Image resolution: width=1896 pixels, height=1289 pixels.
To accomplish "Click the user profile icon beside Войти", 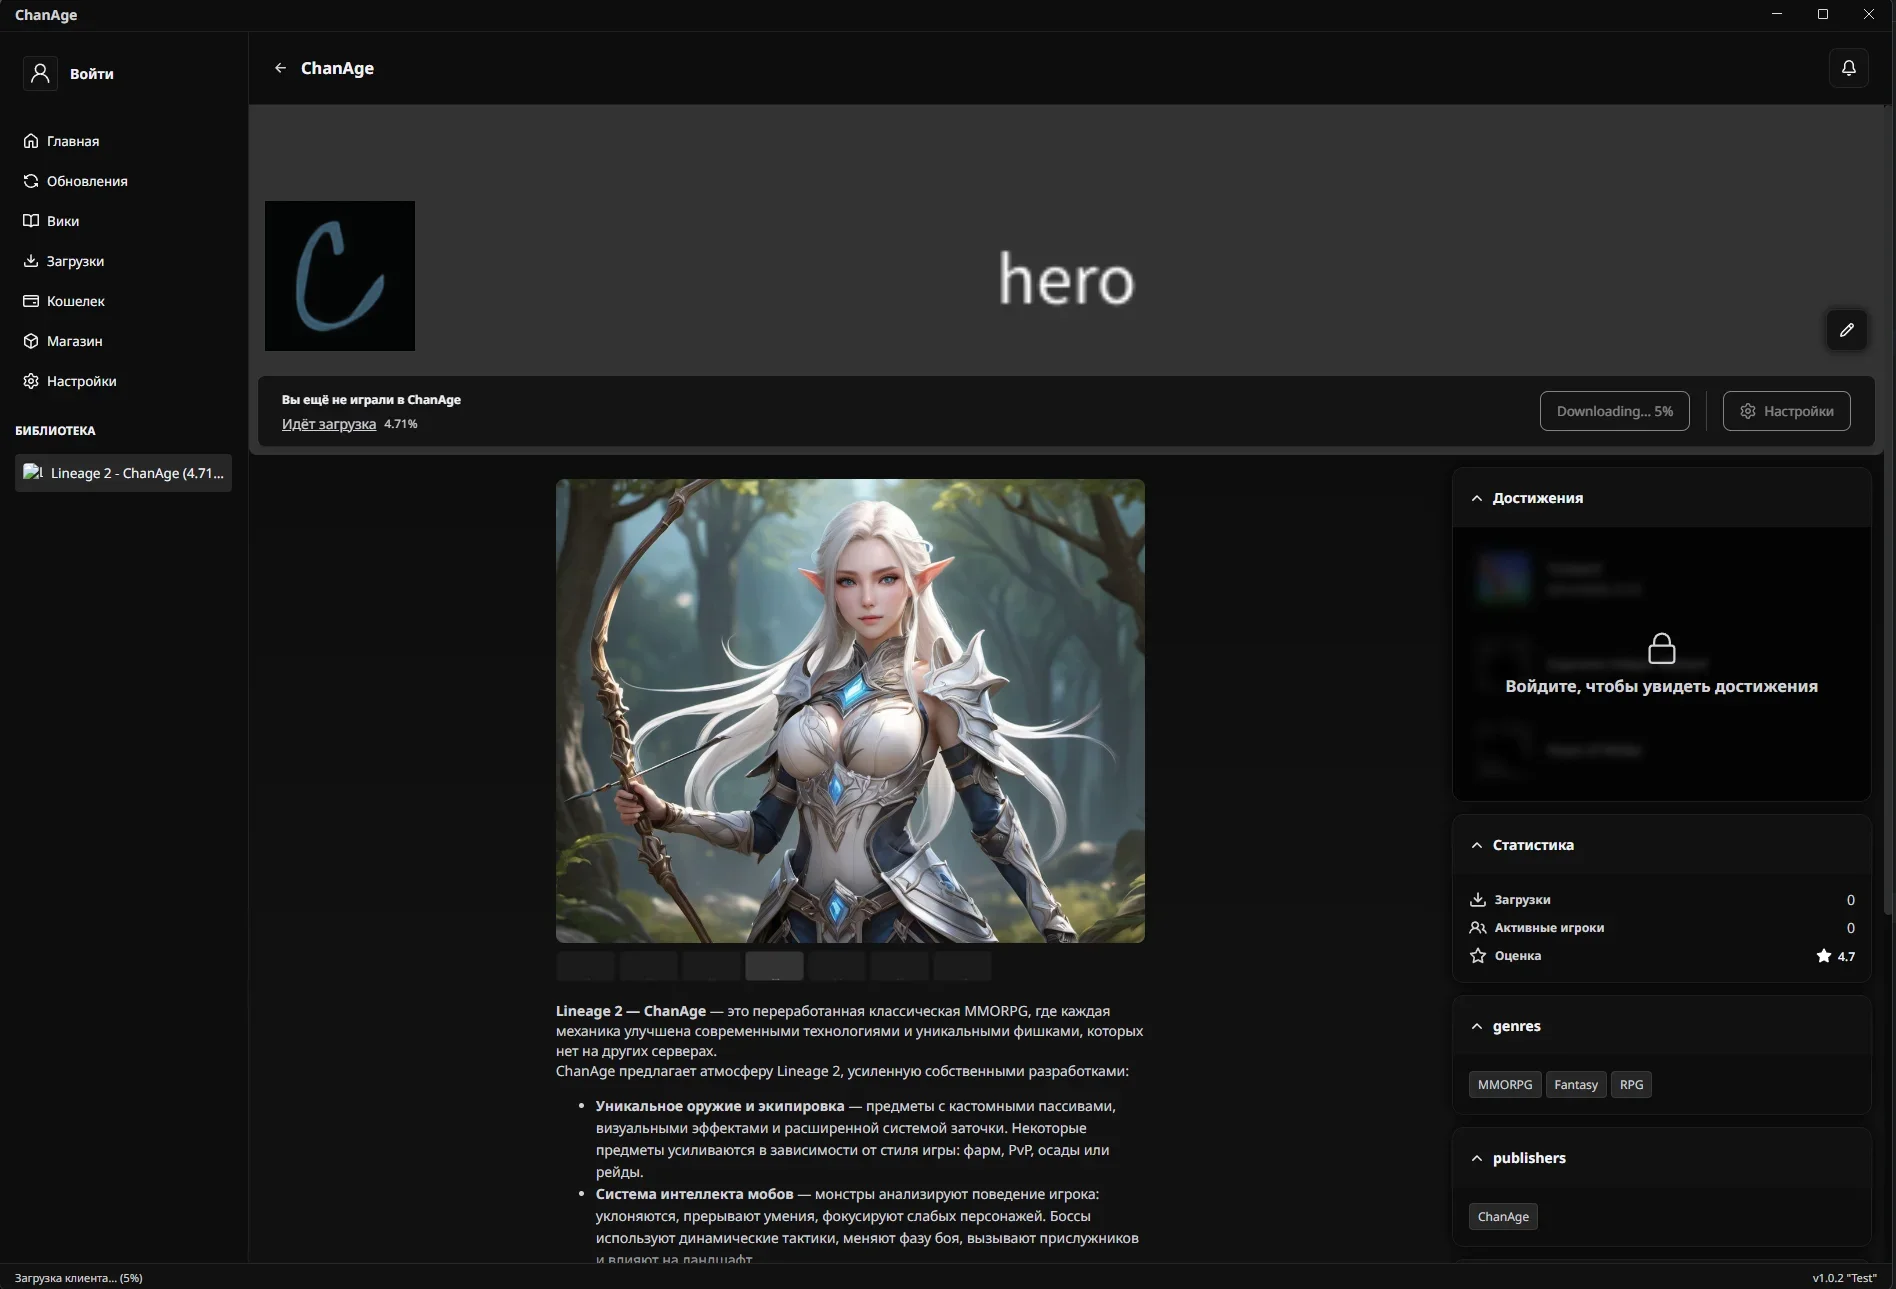I will [x=40, y=73].
